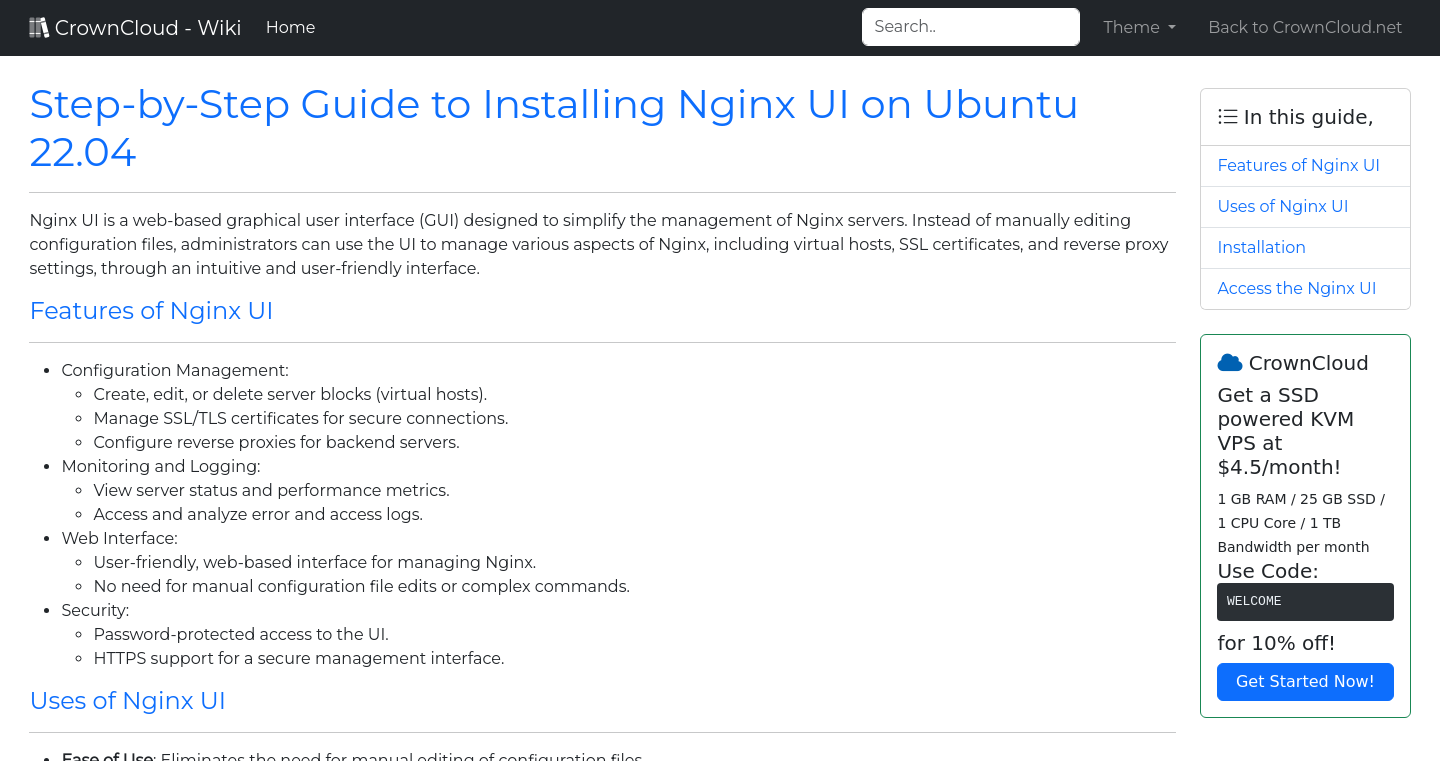Viewport: 1440px width, 761px height.
Task: Click inside the Search input field
Action: 970,26
